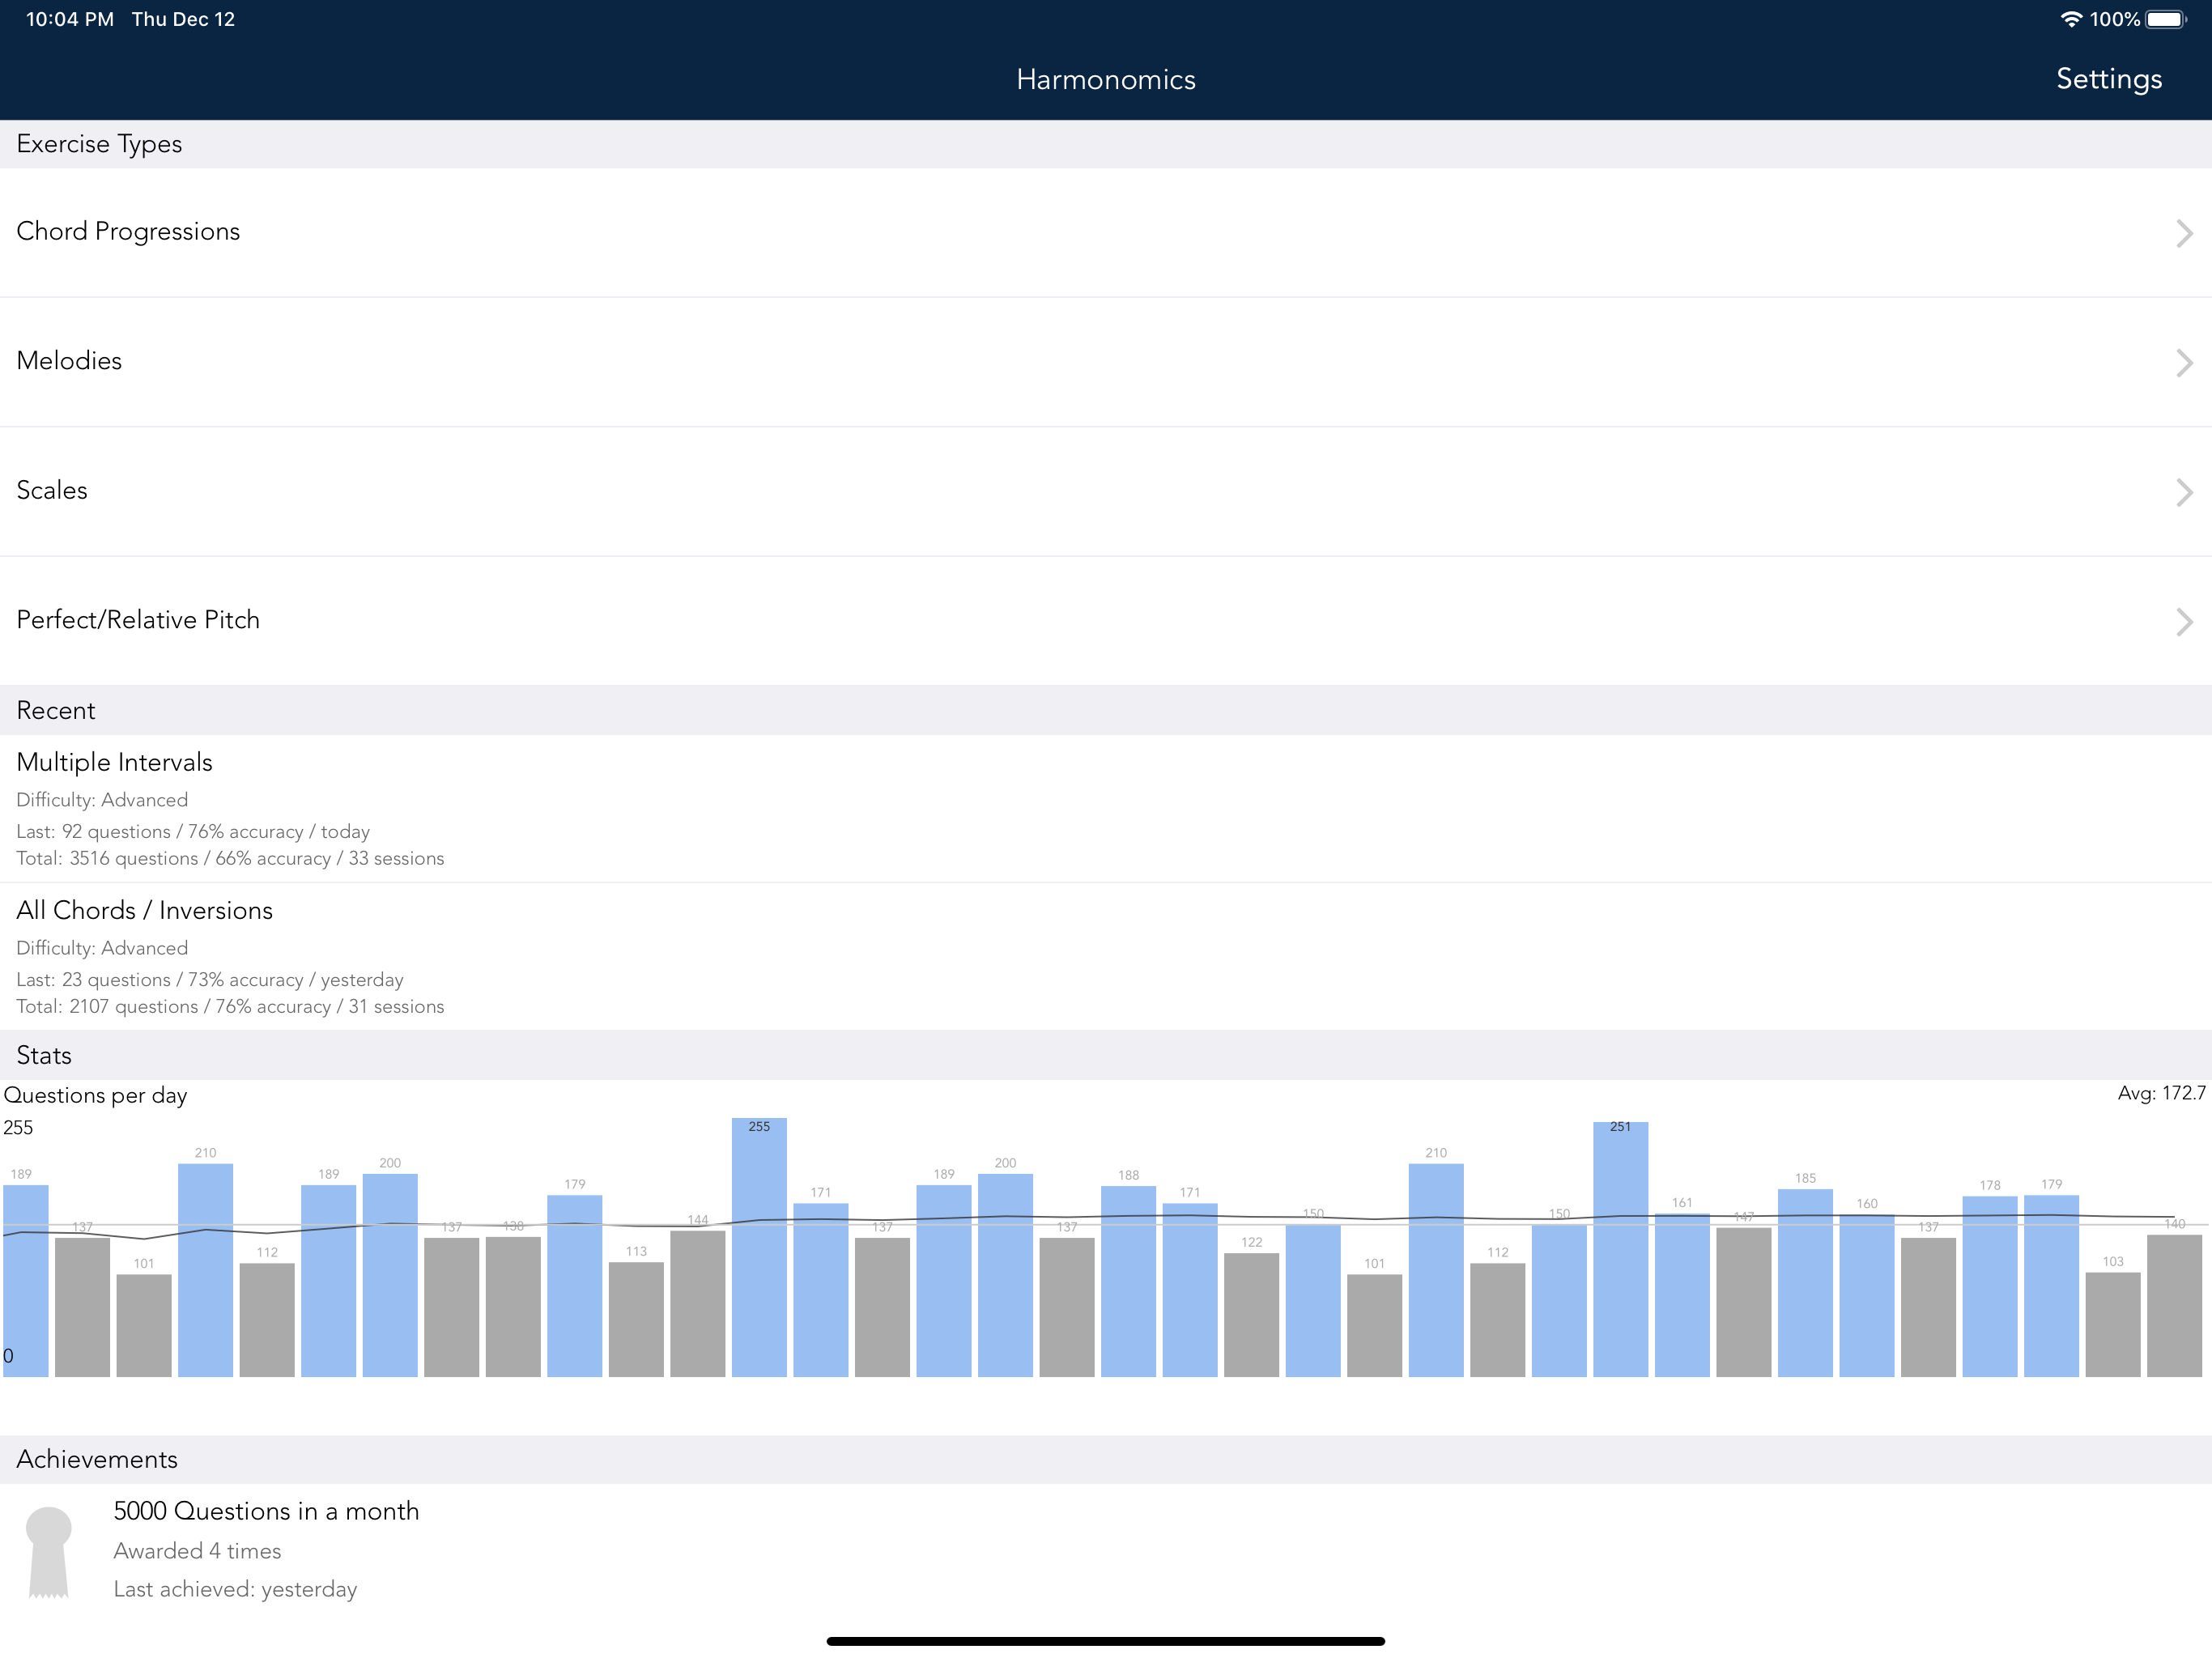Tap the 255 questions peak bar

pyautogui.click(x=759, y=1247)
